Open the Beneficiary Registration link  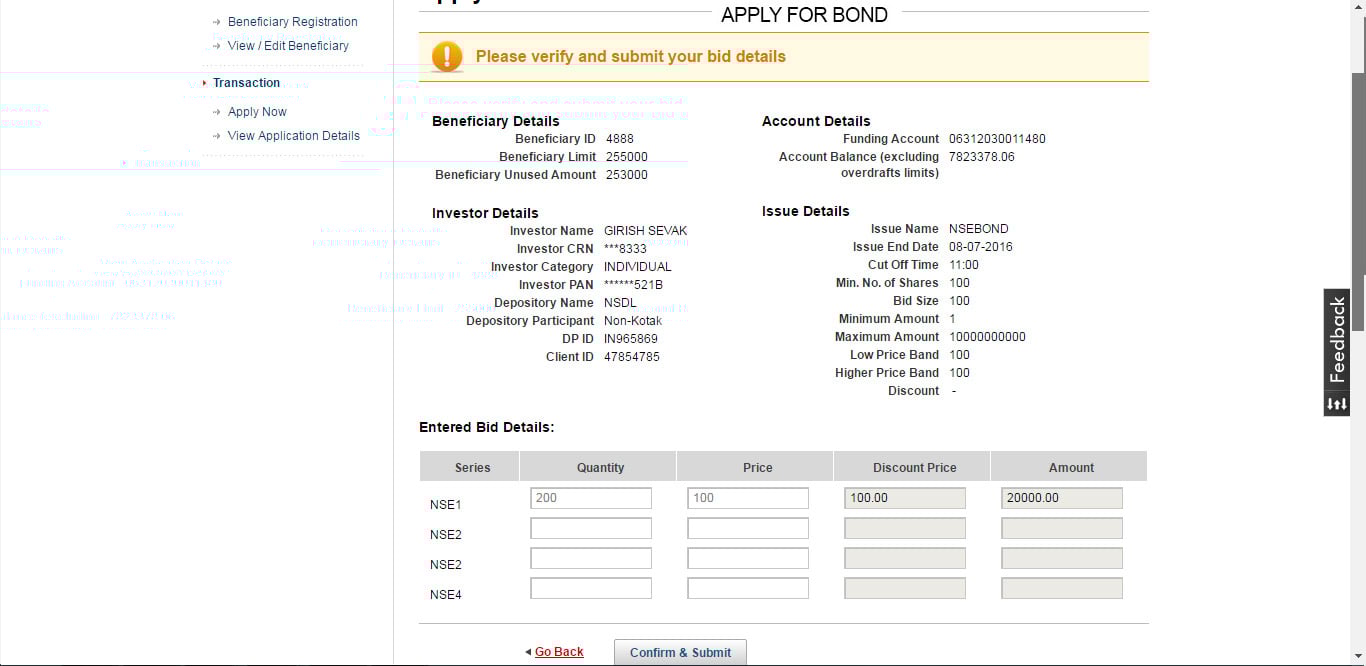tap(292, 22)
